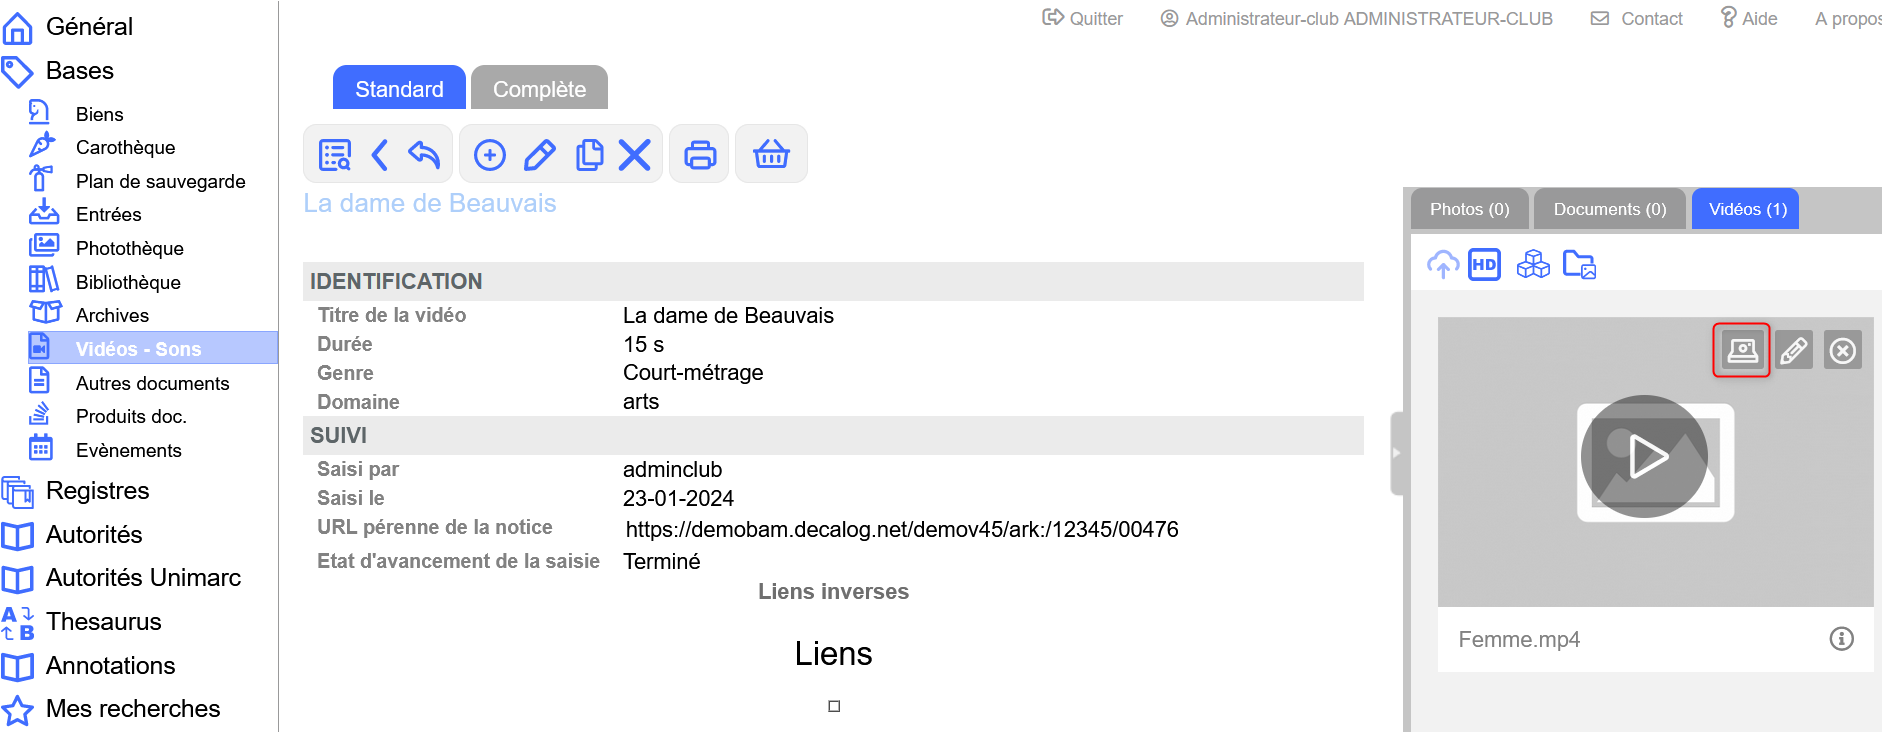The width and height of the screenshot is (1882, 732).
Task: Collapse the media side panel handle
Action: [x=1397, y=453]
